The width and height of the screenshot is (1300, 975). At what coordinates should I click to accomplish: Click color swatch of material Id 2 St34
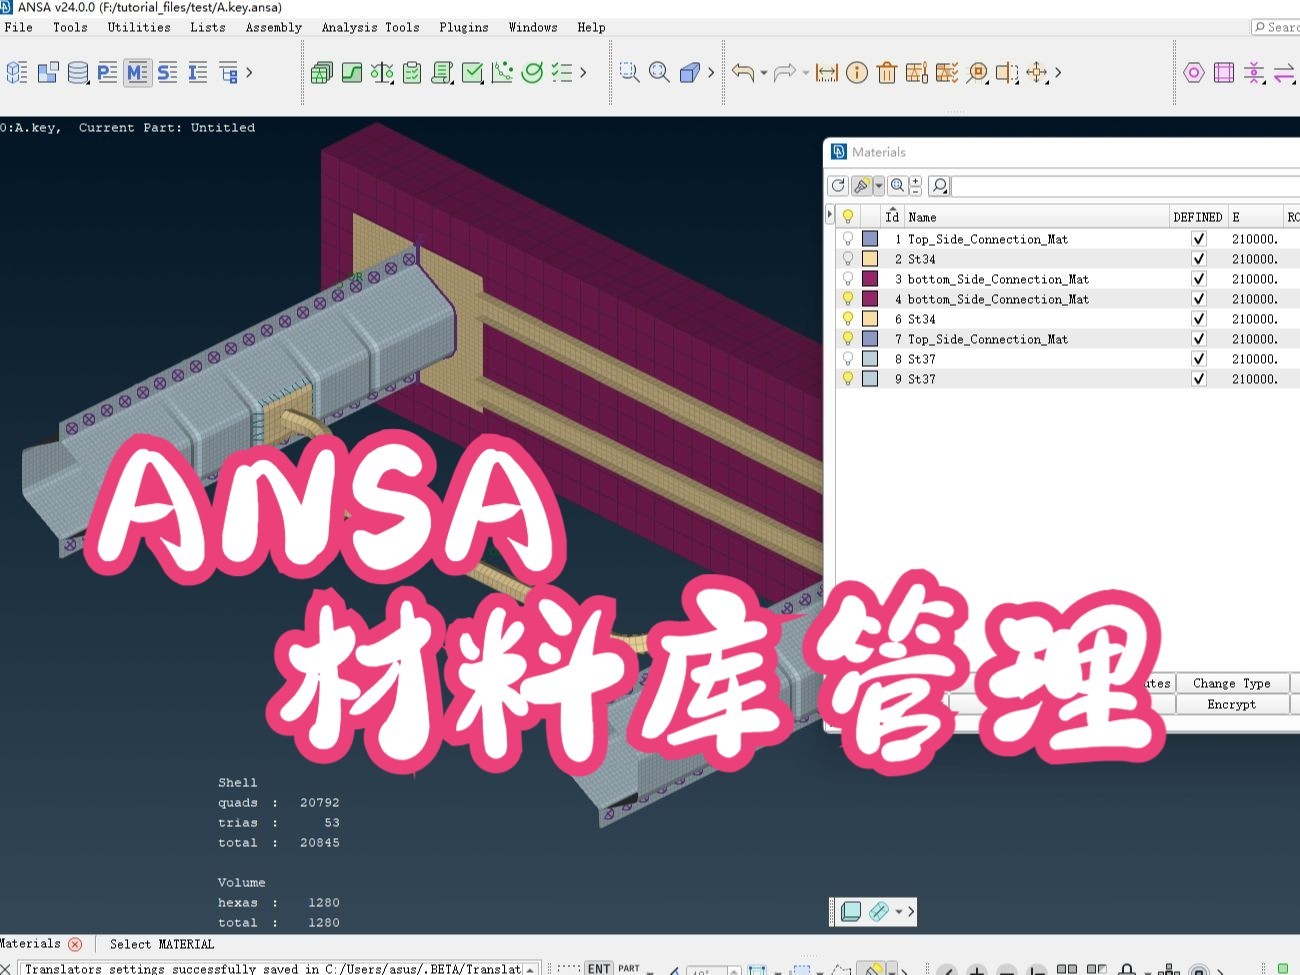tap(870, 259)
